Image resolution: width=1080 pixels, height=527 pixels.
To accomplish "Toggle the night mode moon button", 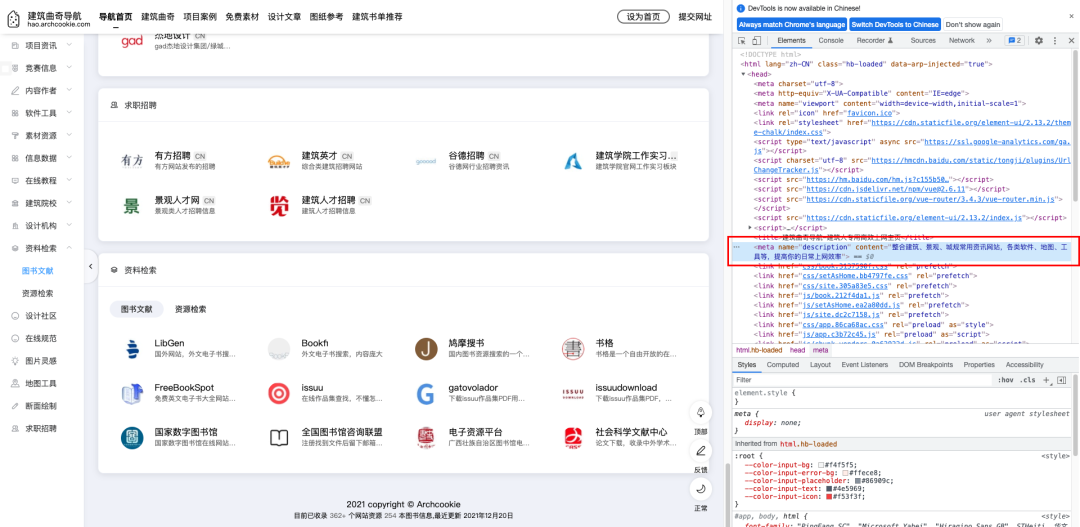I will pos(701,489).
